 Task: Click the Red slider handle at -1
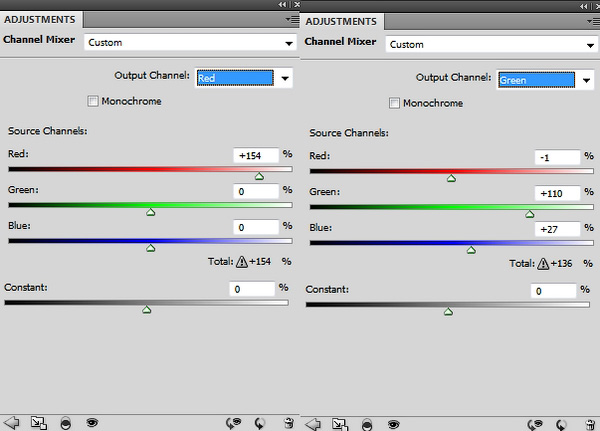tap(451, 178)
